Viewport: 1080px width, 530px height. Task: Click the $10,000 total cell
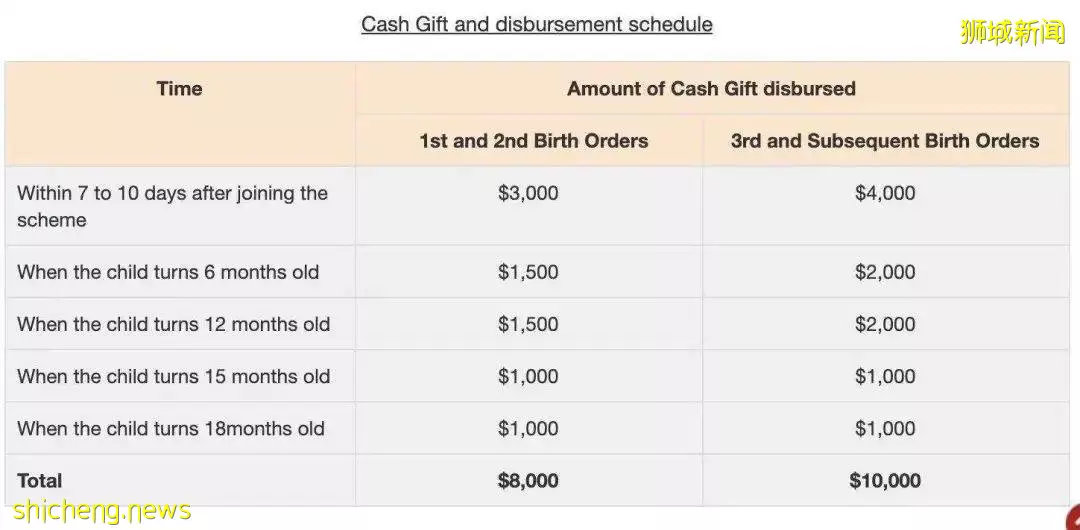[x=885, y=480]
